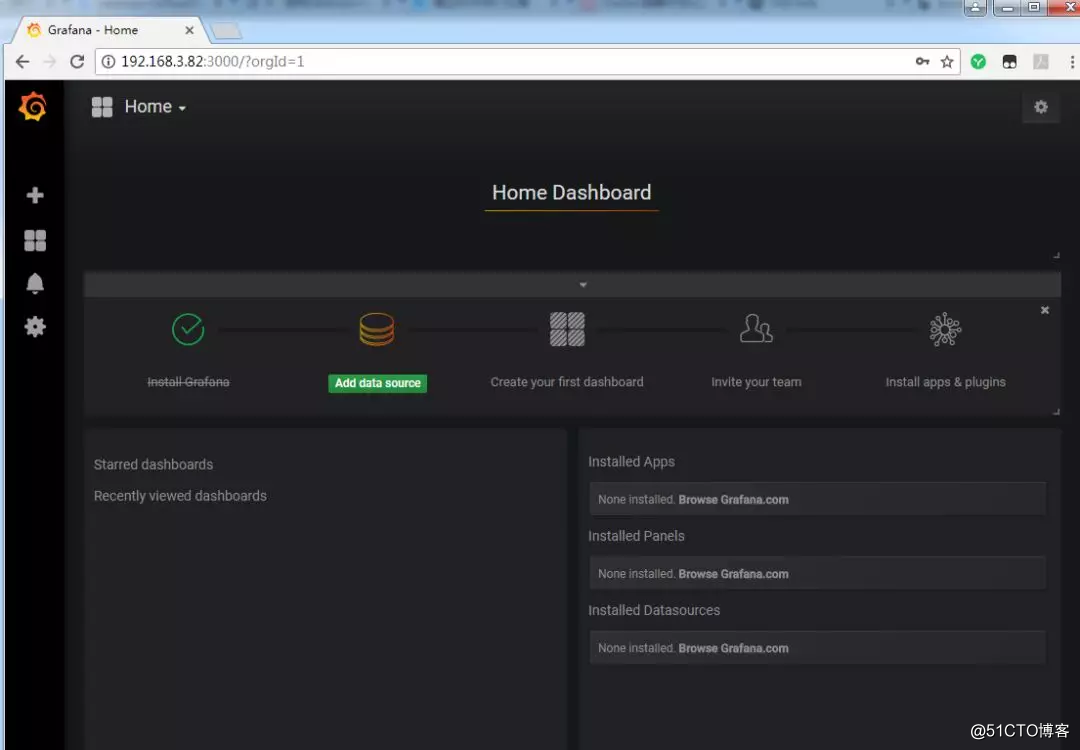Open Install apps & plugins link
Image resolution: width=1080 pixels, height=750 pixels.
tap(945, 382)
